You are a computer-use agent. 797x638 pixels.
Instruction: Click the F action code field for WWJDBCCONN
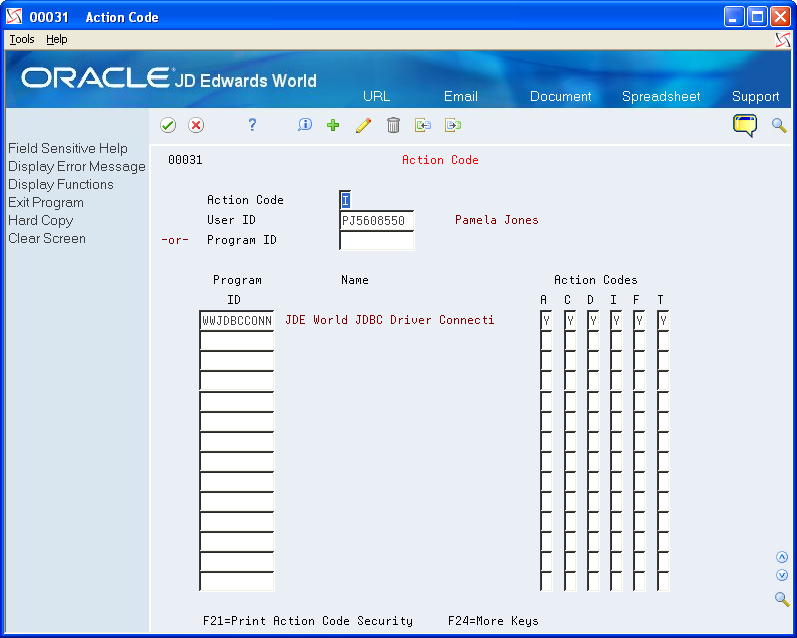pos(639,320)
